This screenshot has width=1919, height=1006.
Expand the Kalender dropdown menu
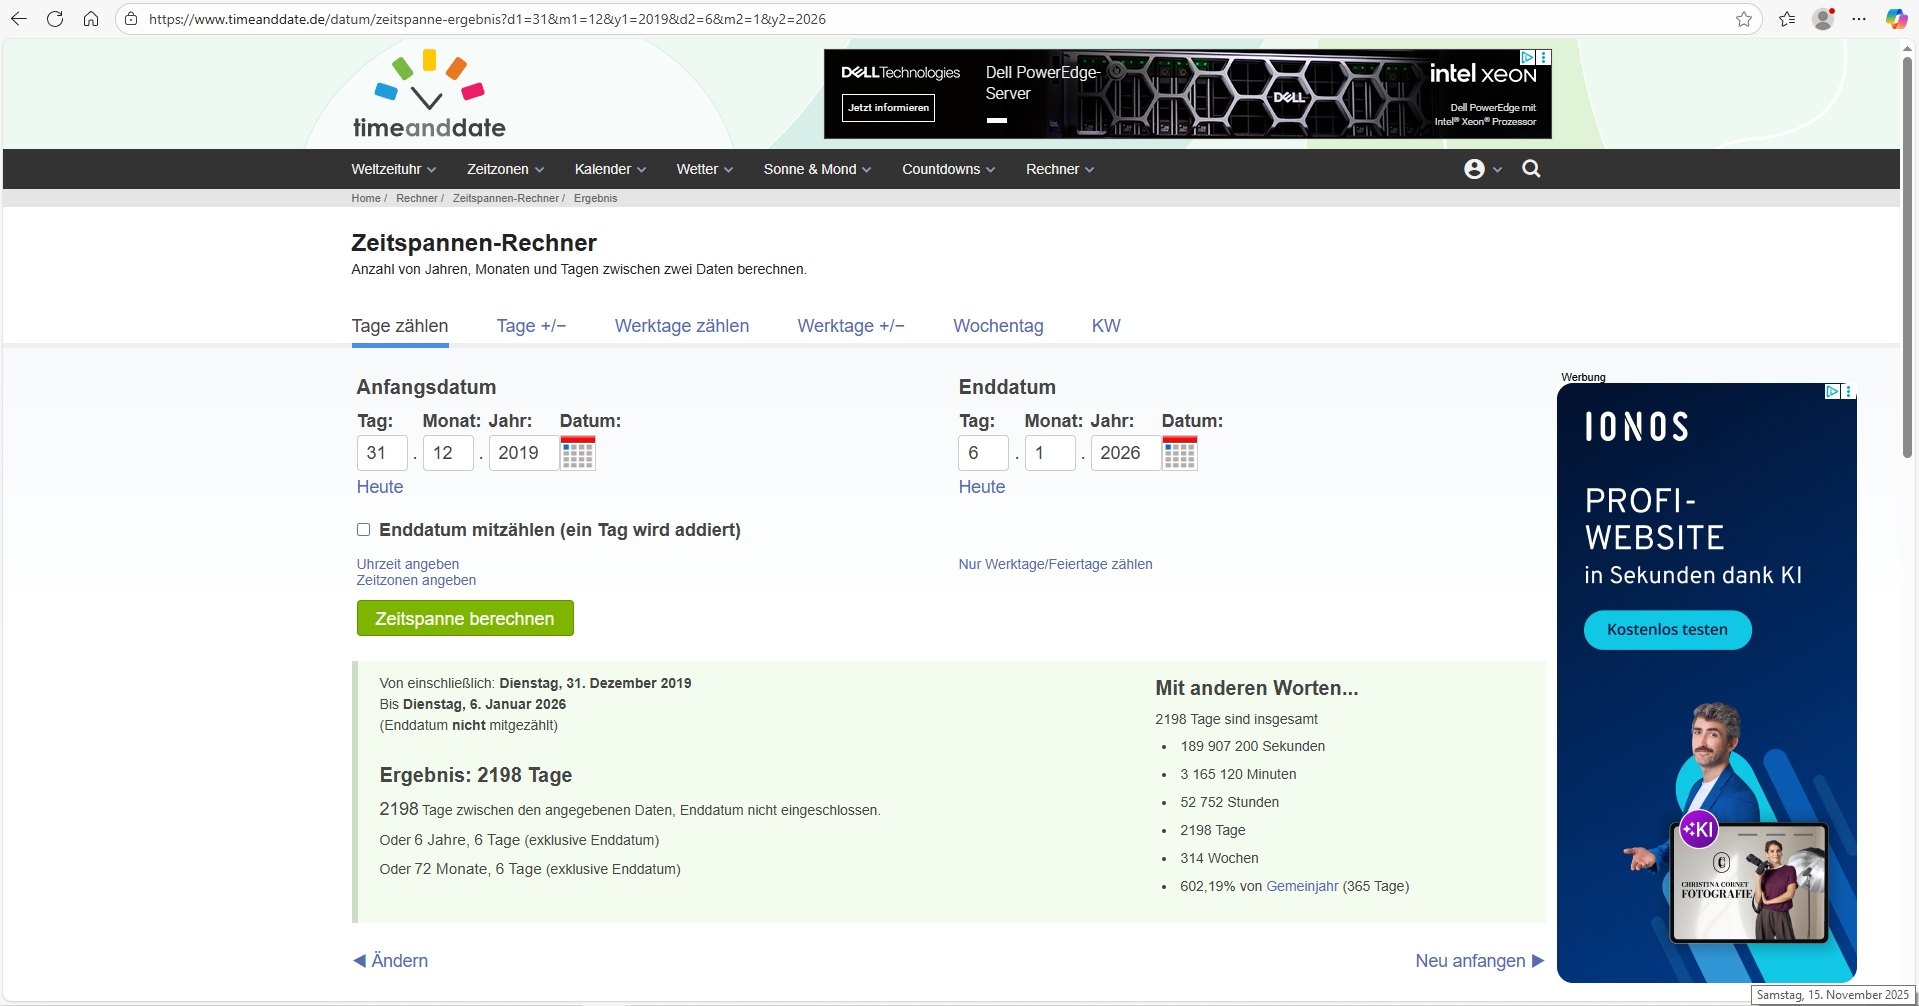pos(609,169)
